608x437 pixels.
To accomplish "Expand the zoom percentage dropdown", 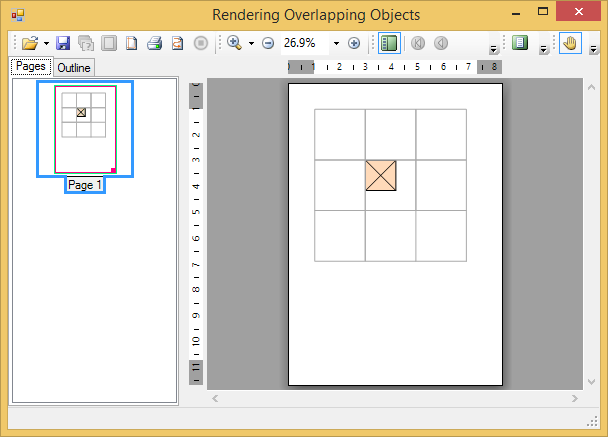I will 336,43.
